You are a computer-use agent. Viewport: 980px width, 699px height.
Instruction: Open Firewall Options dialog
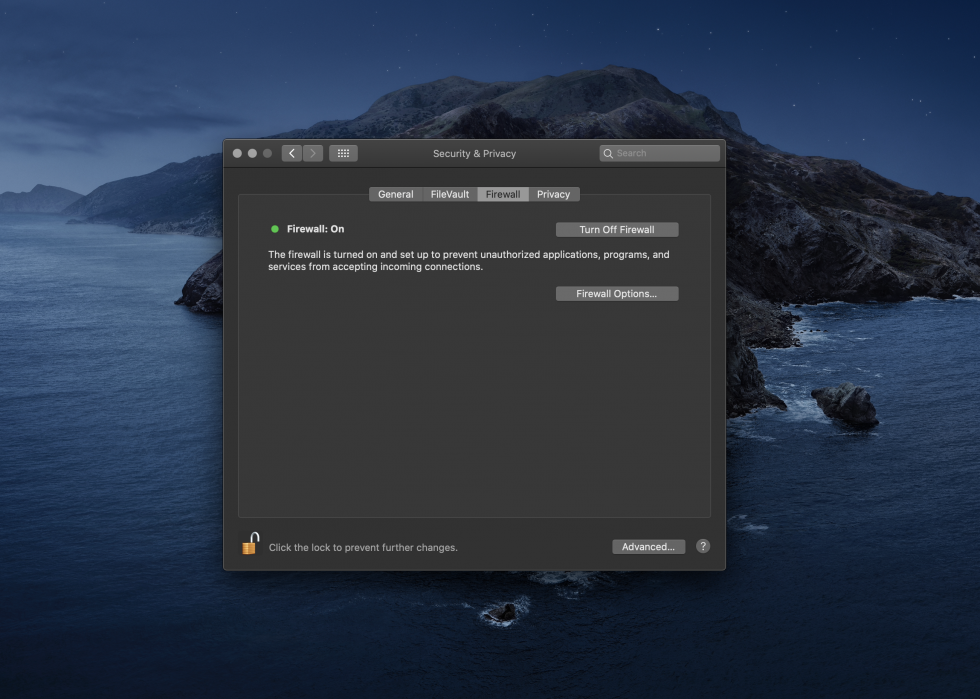617,294
